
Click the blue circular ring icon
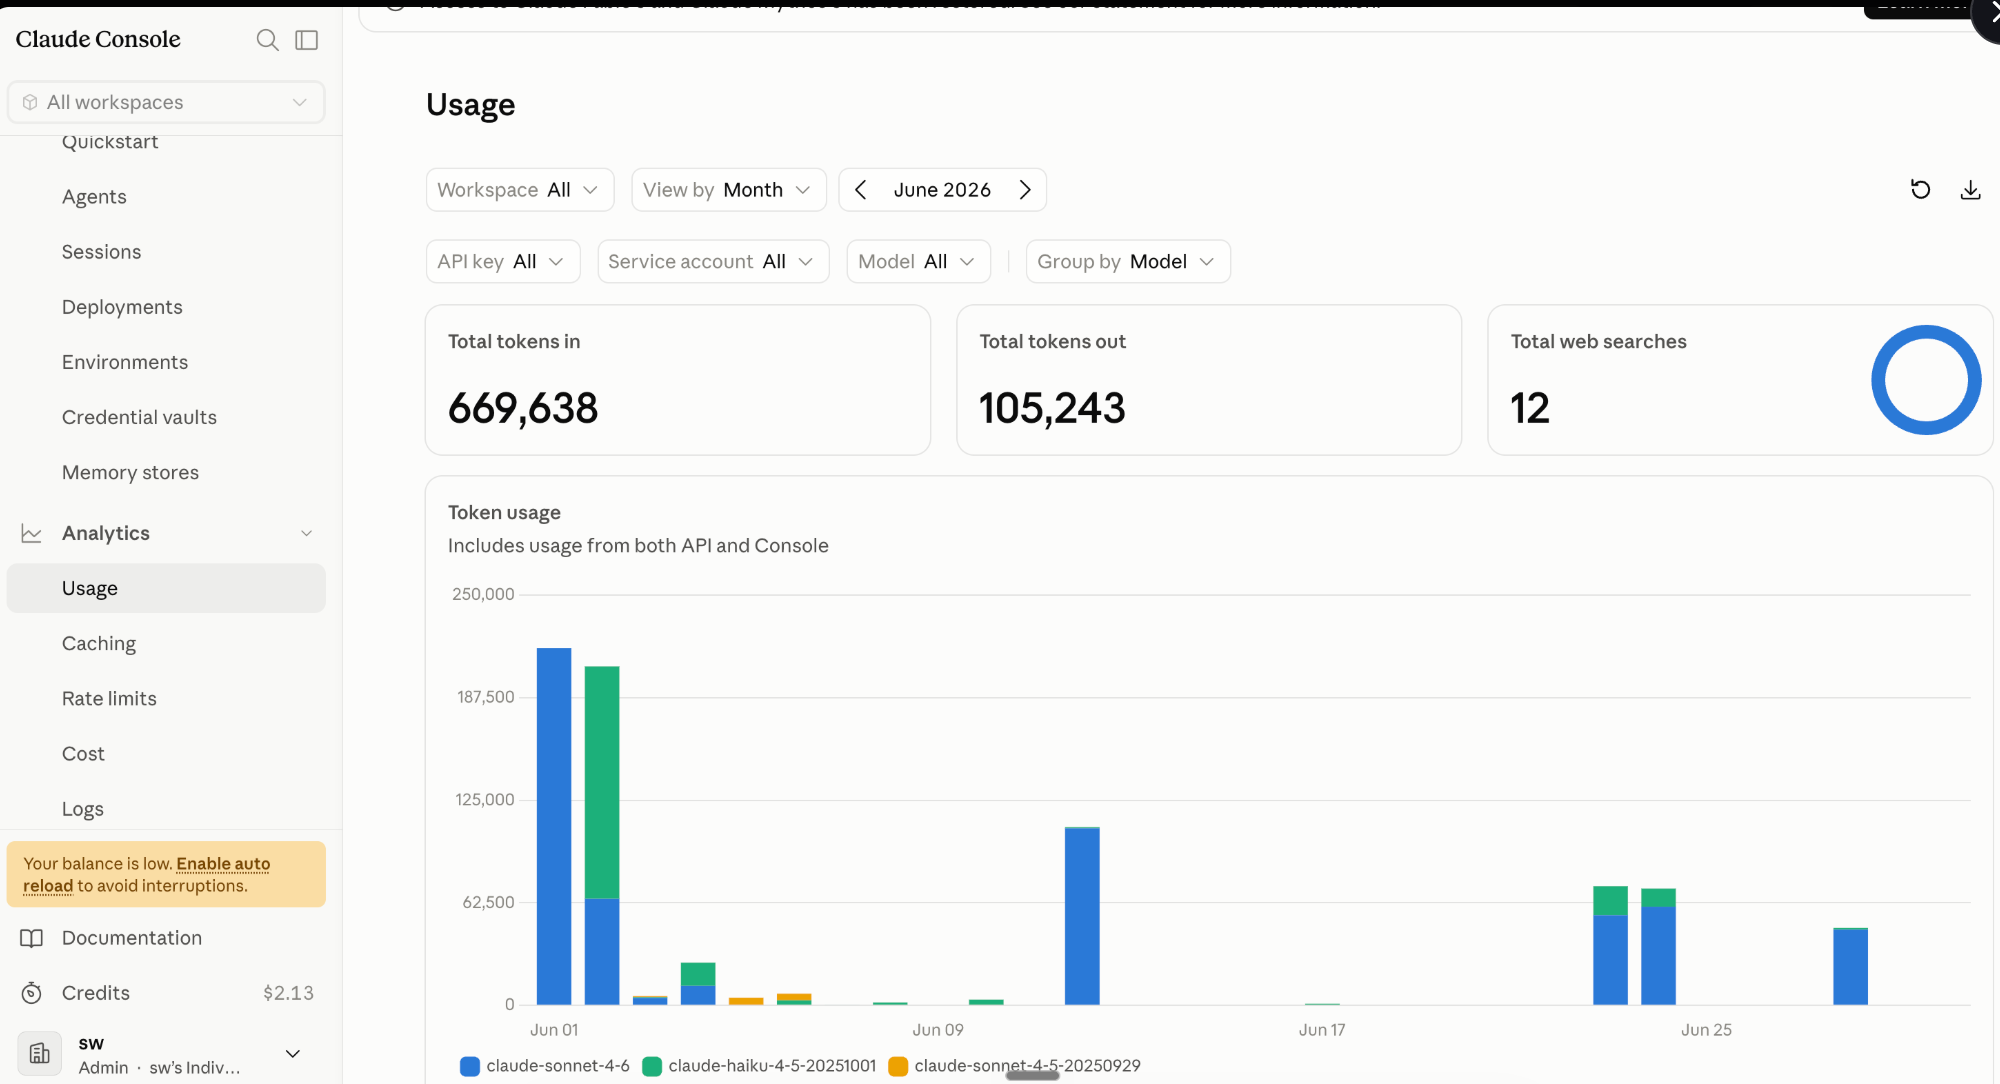point(1926,380)
